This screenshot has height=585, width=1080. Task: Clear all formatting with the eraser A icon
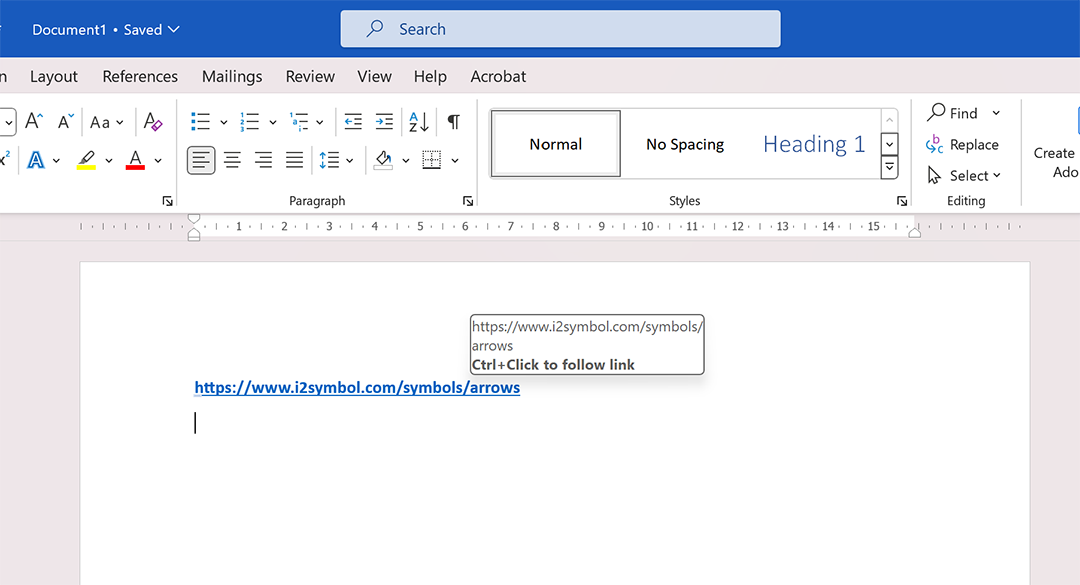pos(153,121)
